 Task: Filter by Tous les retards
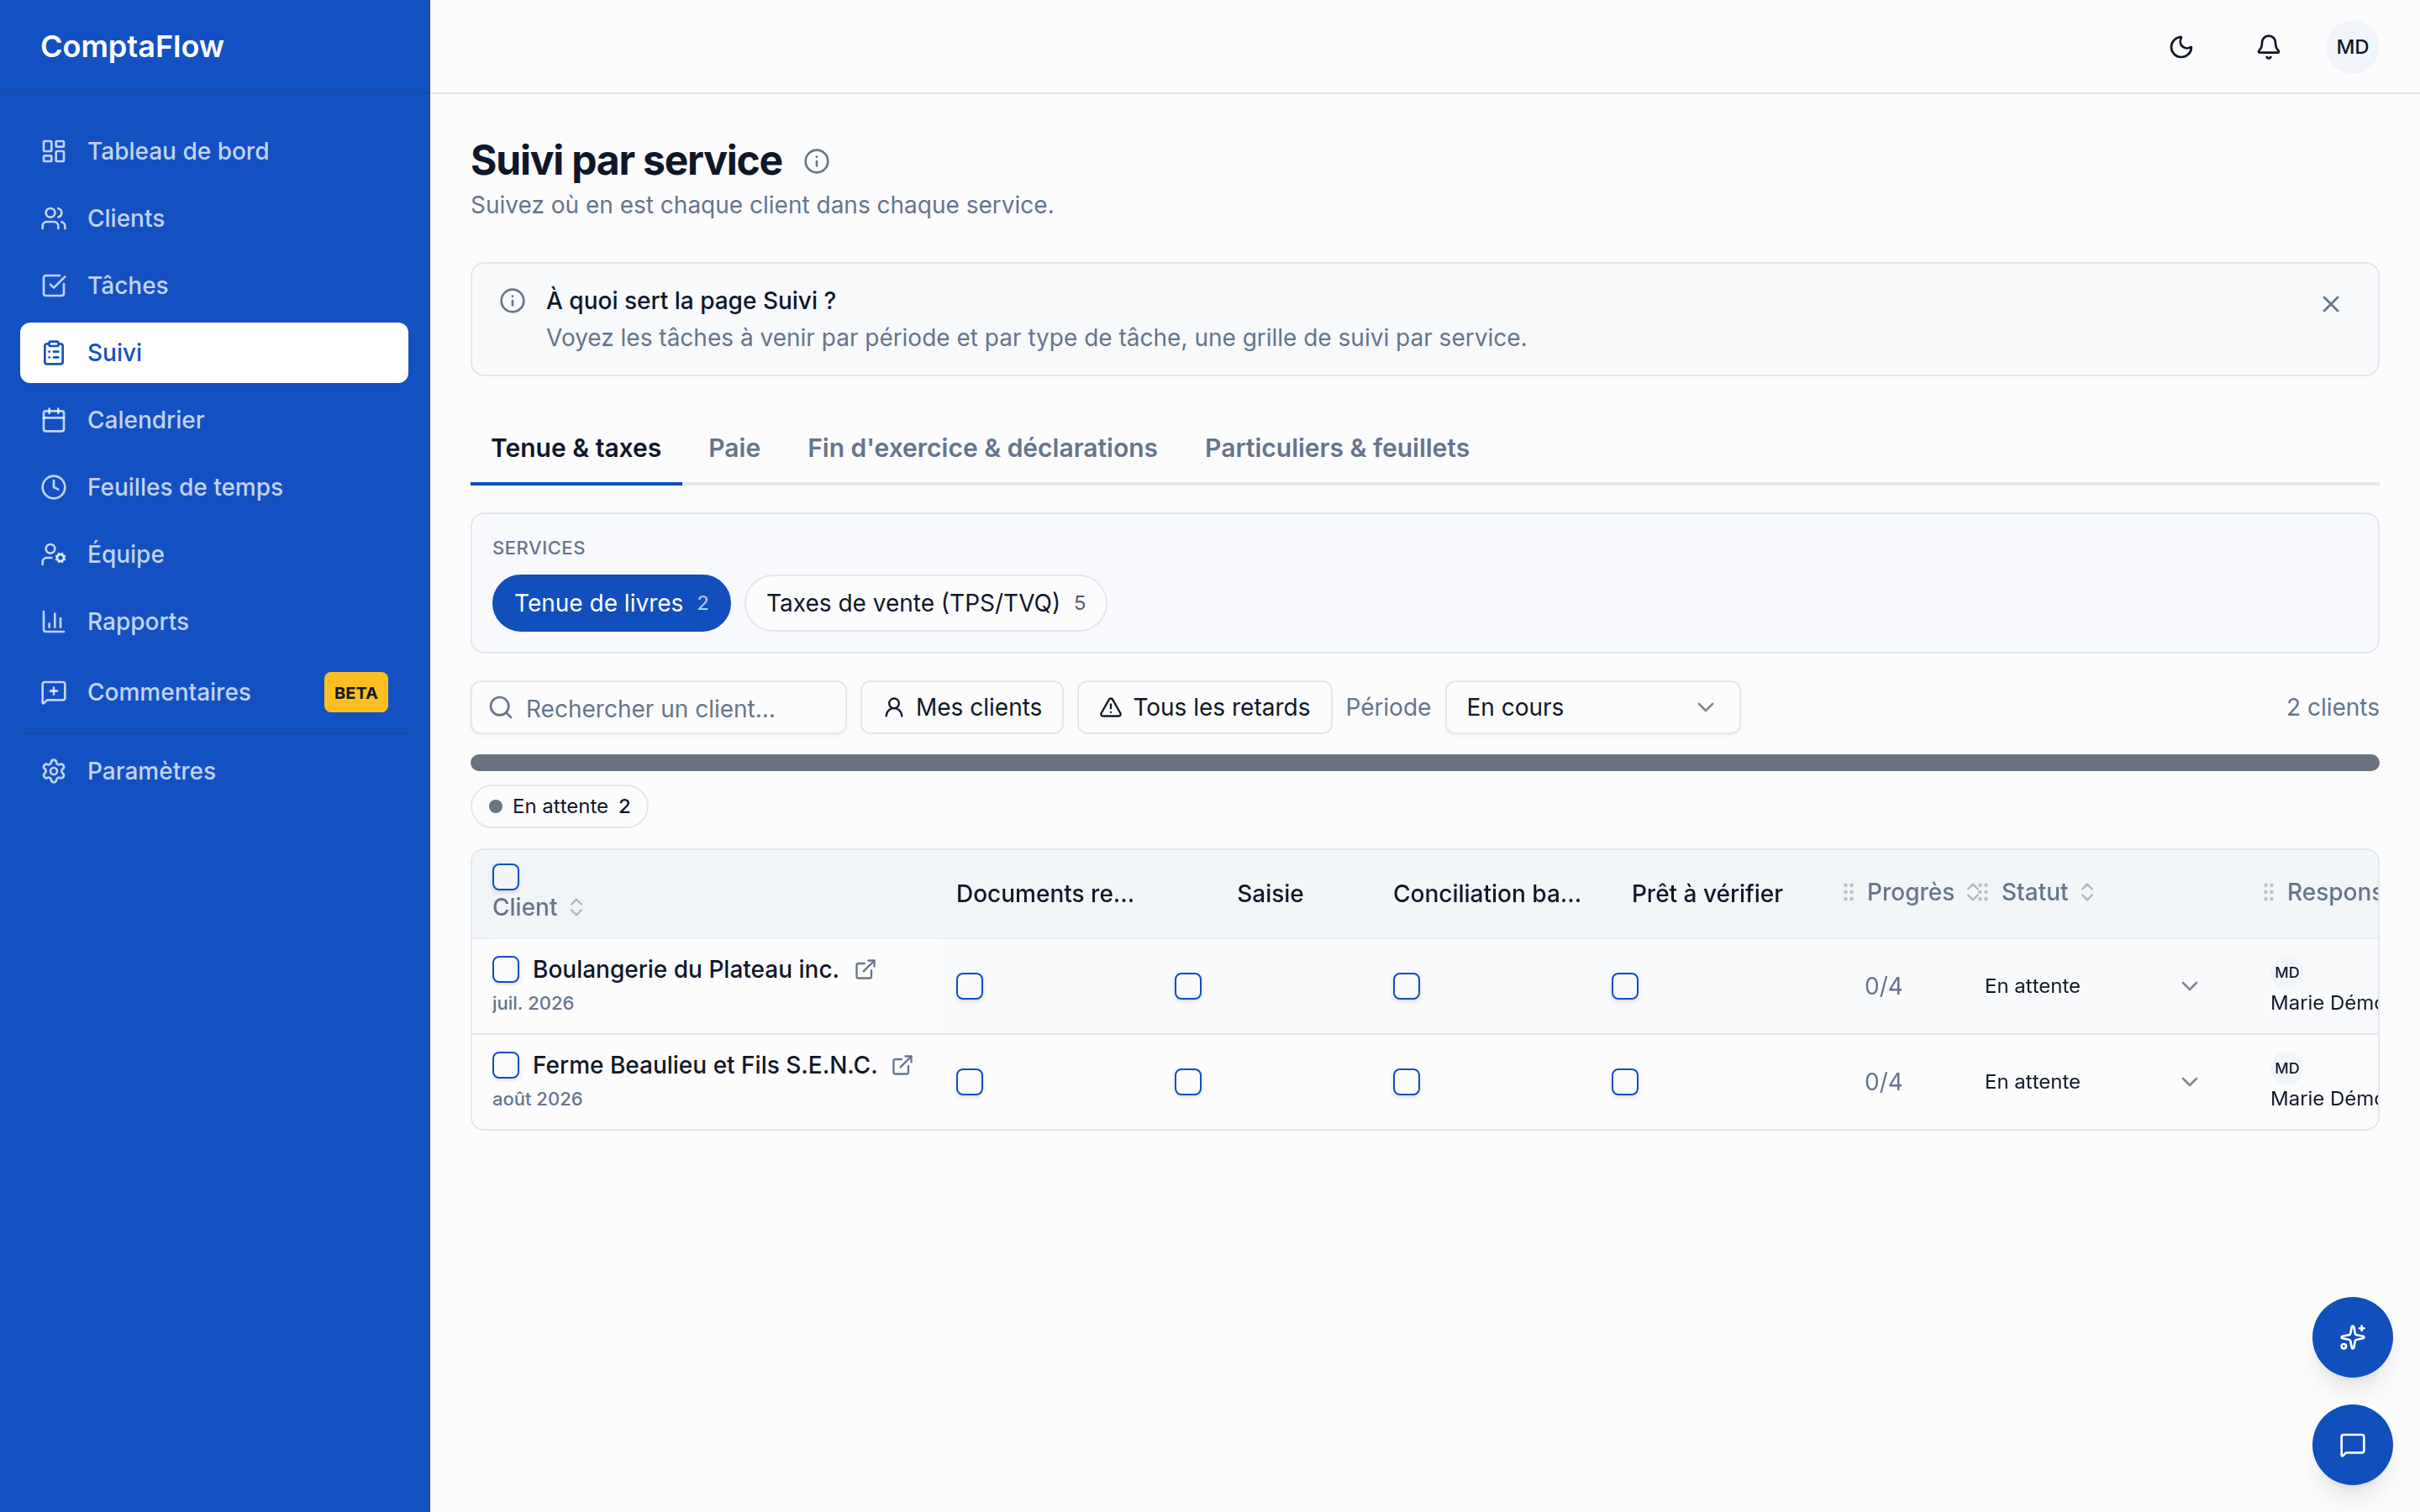[1204, 708]
